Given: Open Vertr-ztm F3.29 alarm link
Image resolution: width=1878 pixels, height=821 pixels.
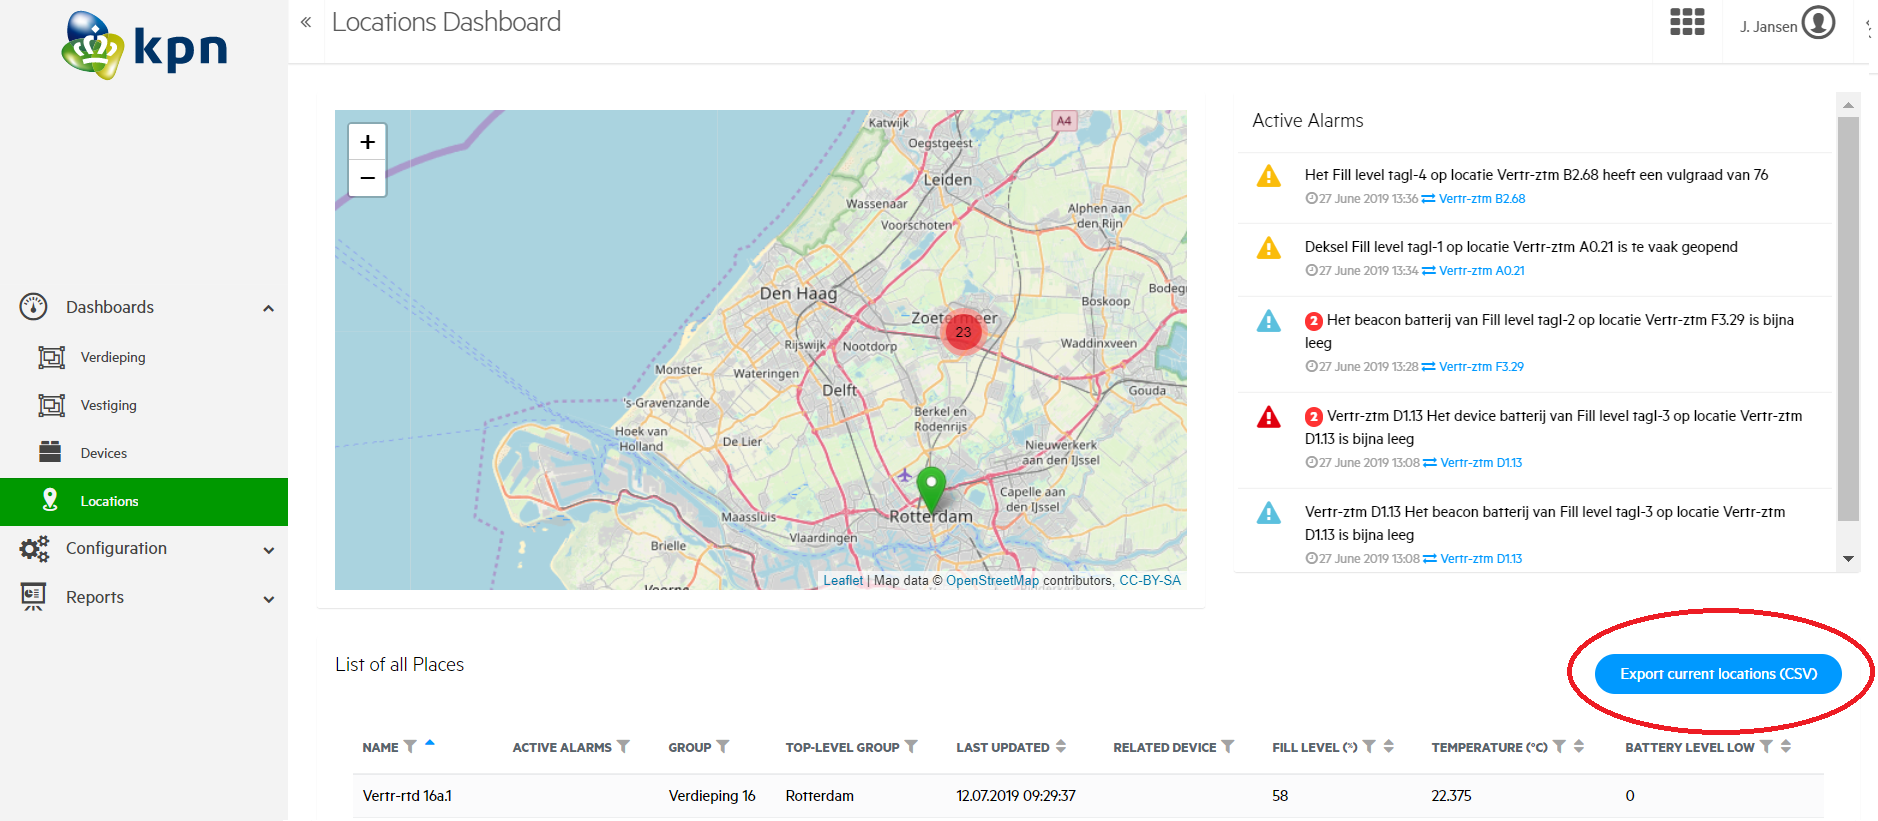Looking at the screenshot, I should [1481, 367].
